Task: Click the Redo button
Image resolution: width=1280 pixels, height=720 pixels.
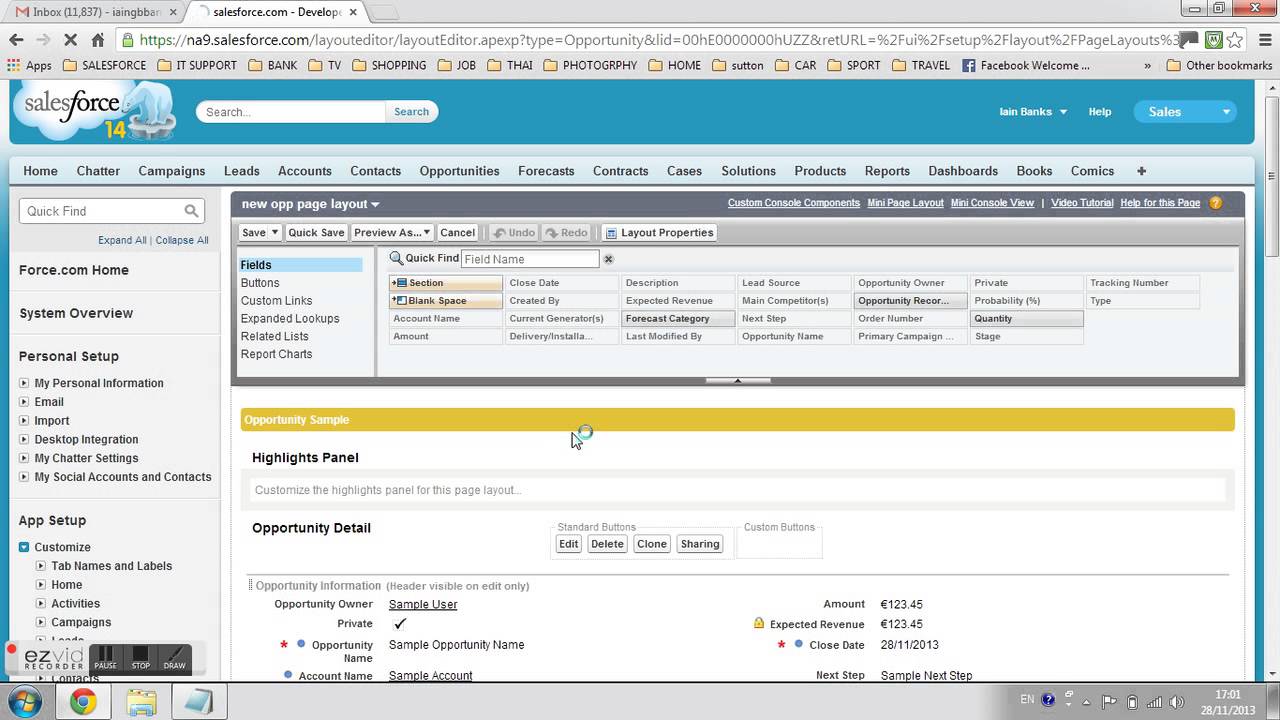Action: tap(566, 232)
